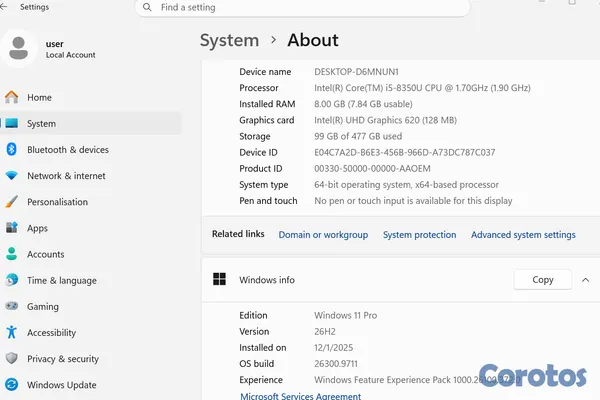Go back with the Settings arrow

pyautogui.click(x=4, y=7)
